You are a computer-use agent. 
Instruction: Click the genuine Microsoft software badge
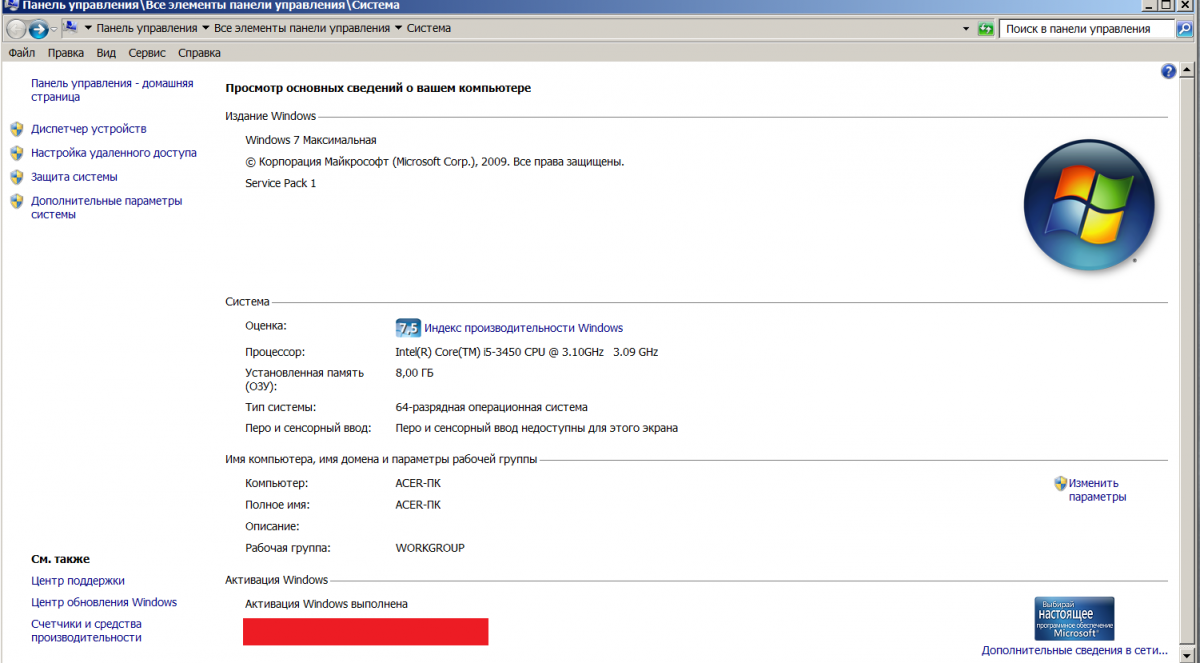click(1074, 618)
